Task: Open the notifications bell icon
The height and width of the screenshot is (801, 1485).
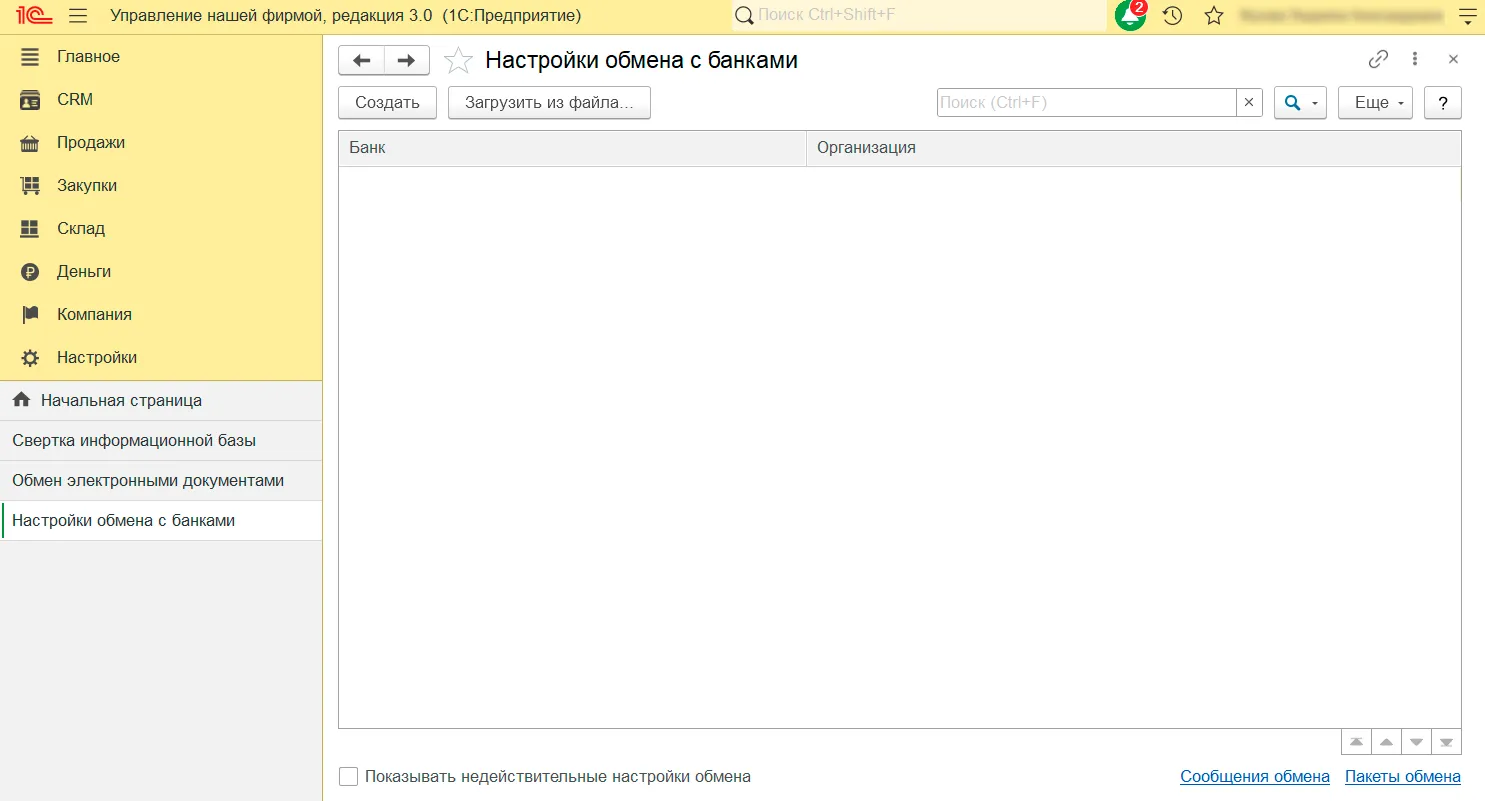Action: click(x=1130, y=16)
